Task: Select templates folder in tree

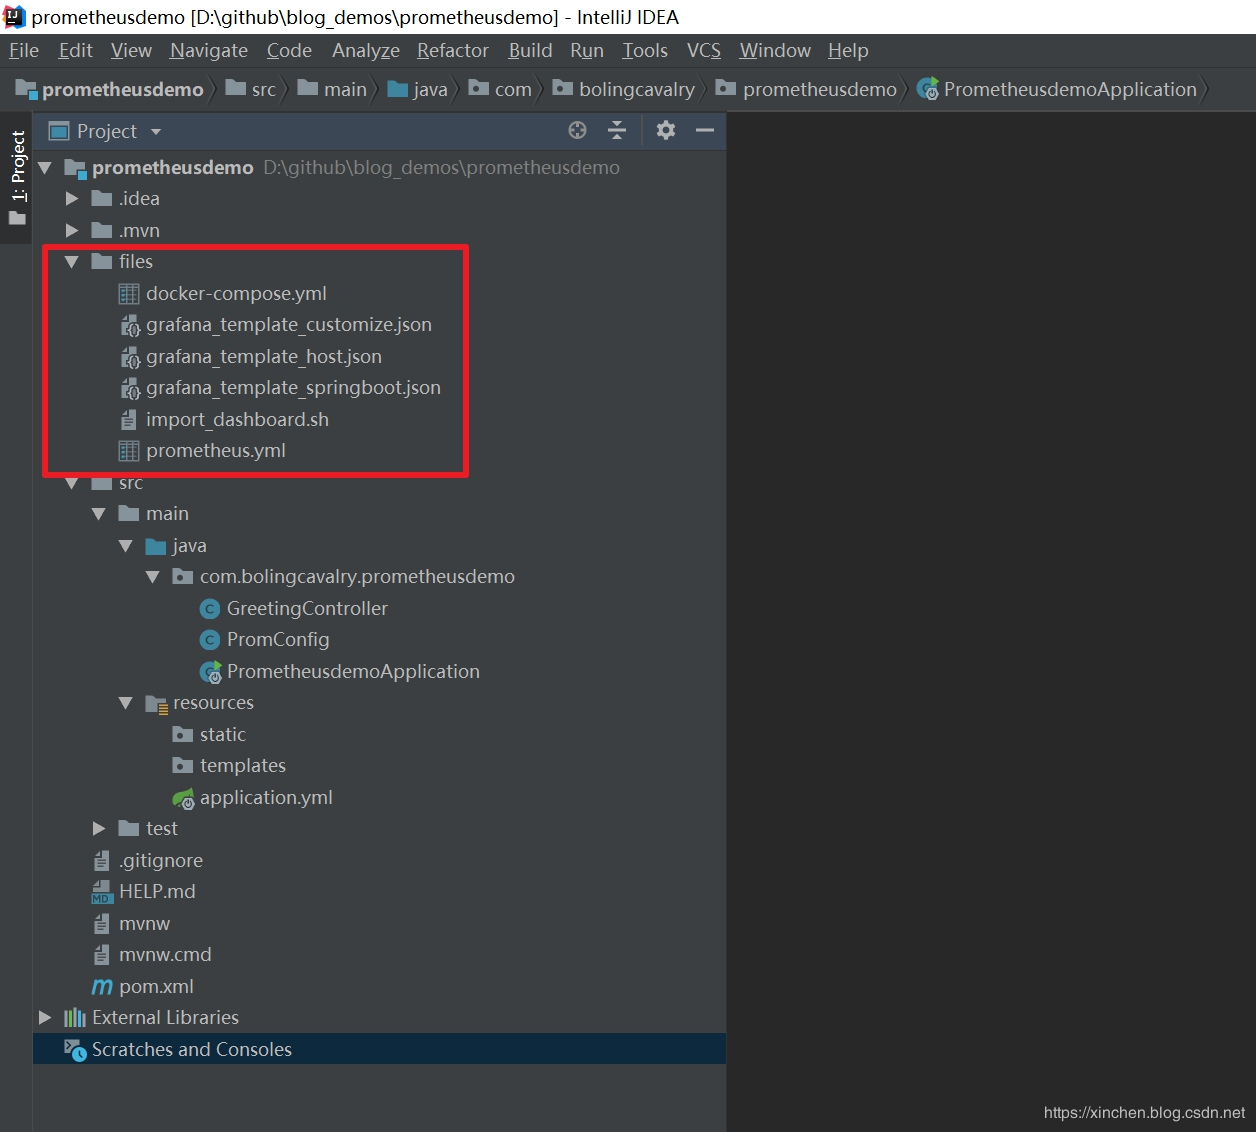Action: pos(229,766)
